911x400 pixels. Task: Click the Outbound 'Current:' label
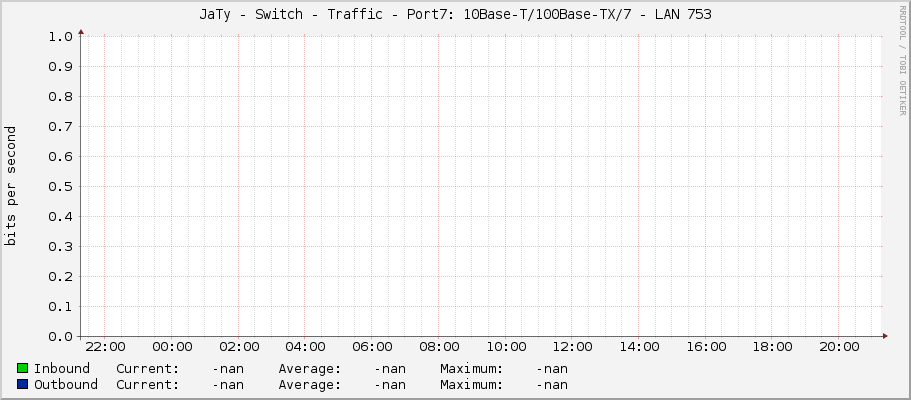pos(148,385)
